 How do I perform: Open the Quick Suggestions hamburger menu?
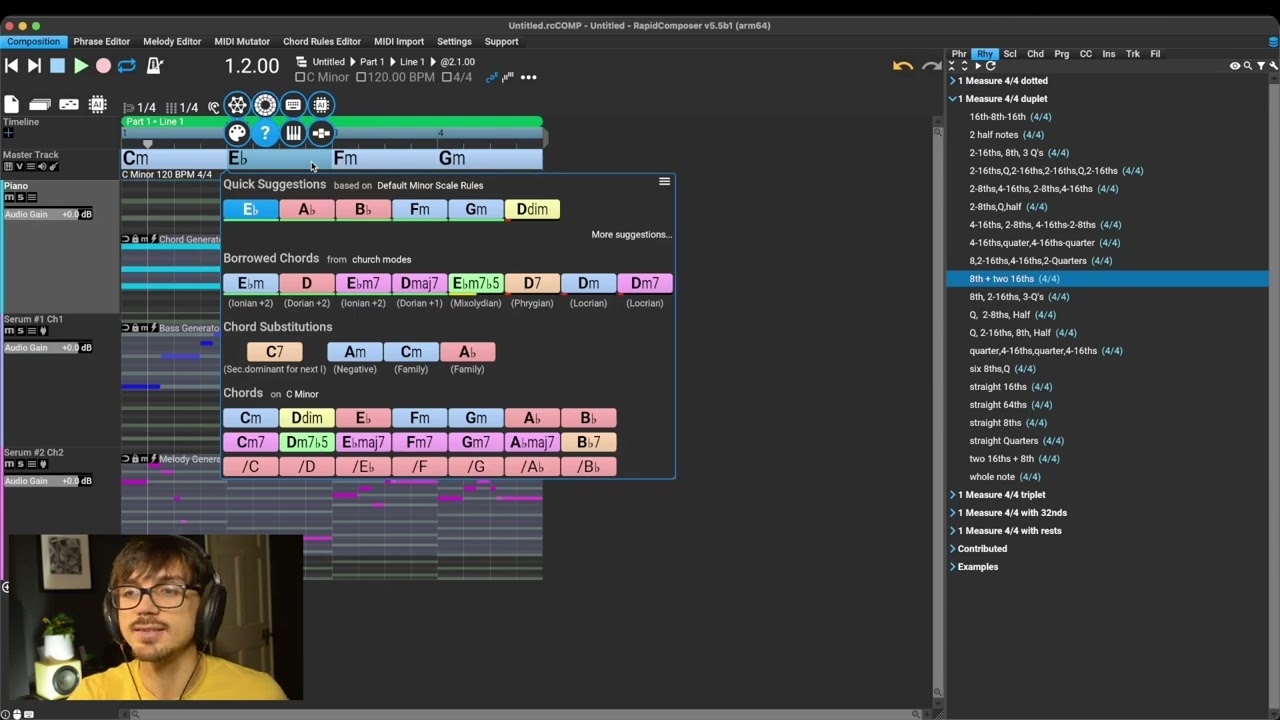[x=664, y=182]
